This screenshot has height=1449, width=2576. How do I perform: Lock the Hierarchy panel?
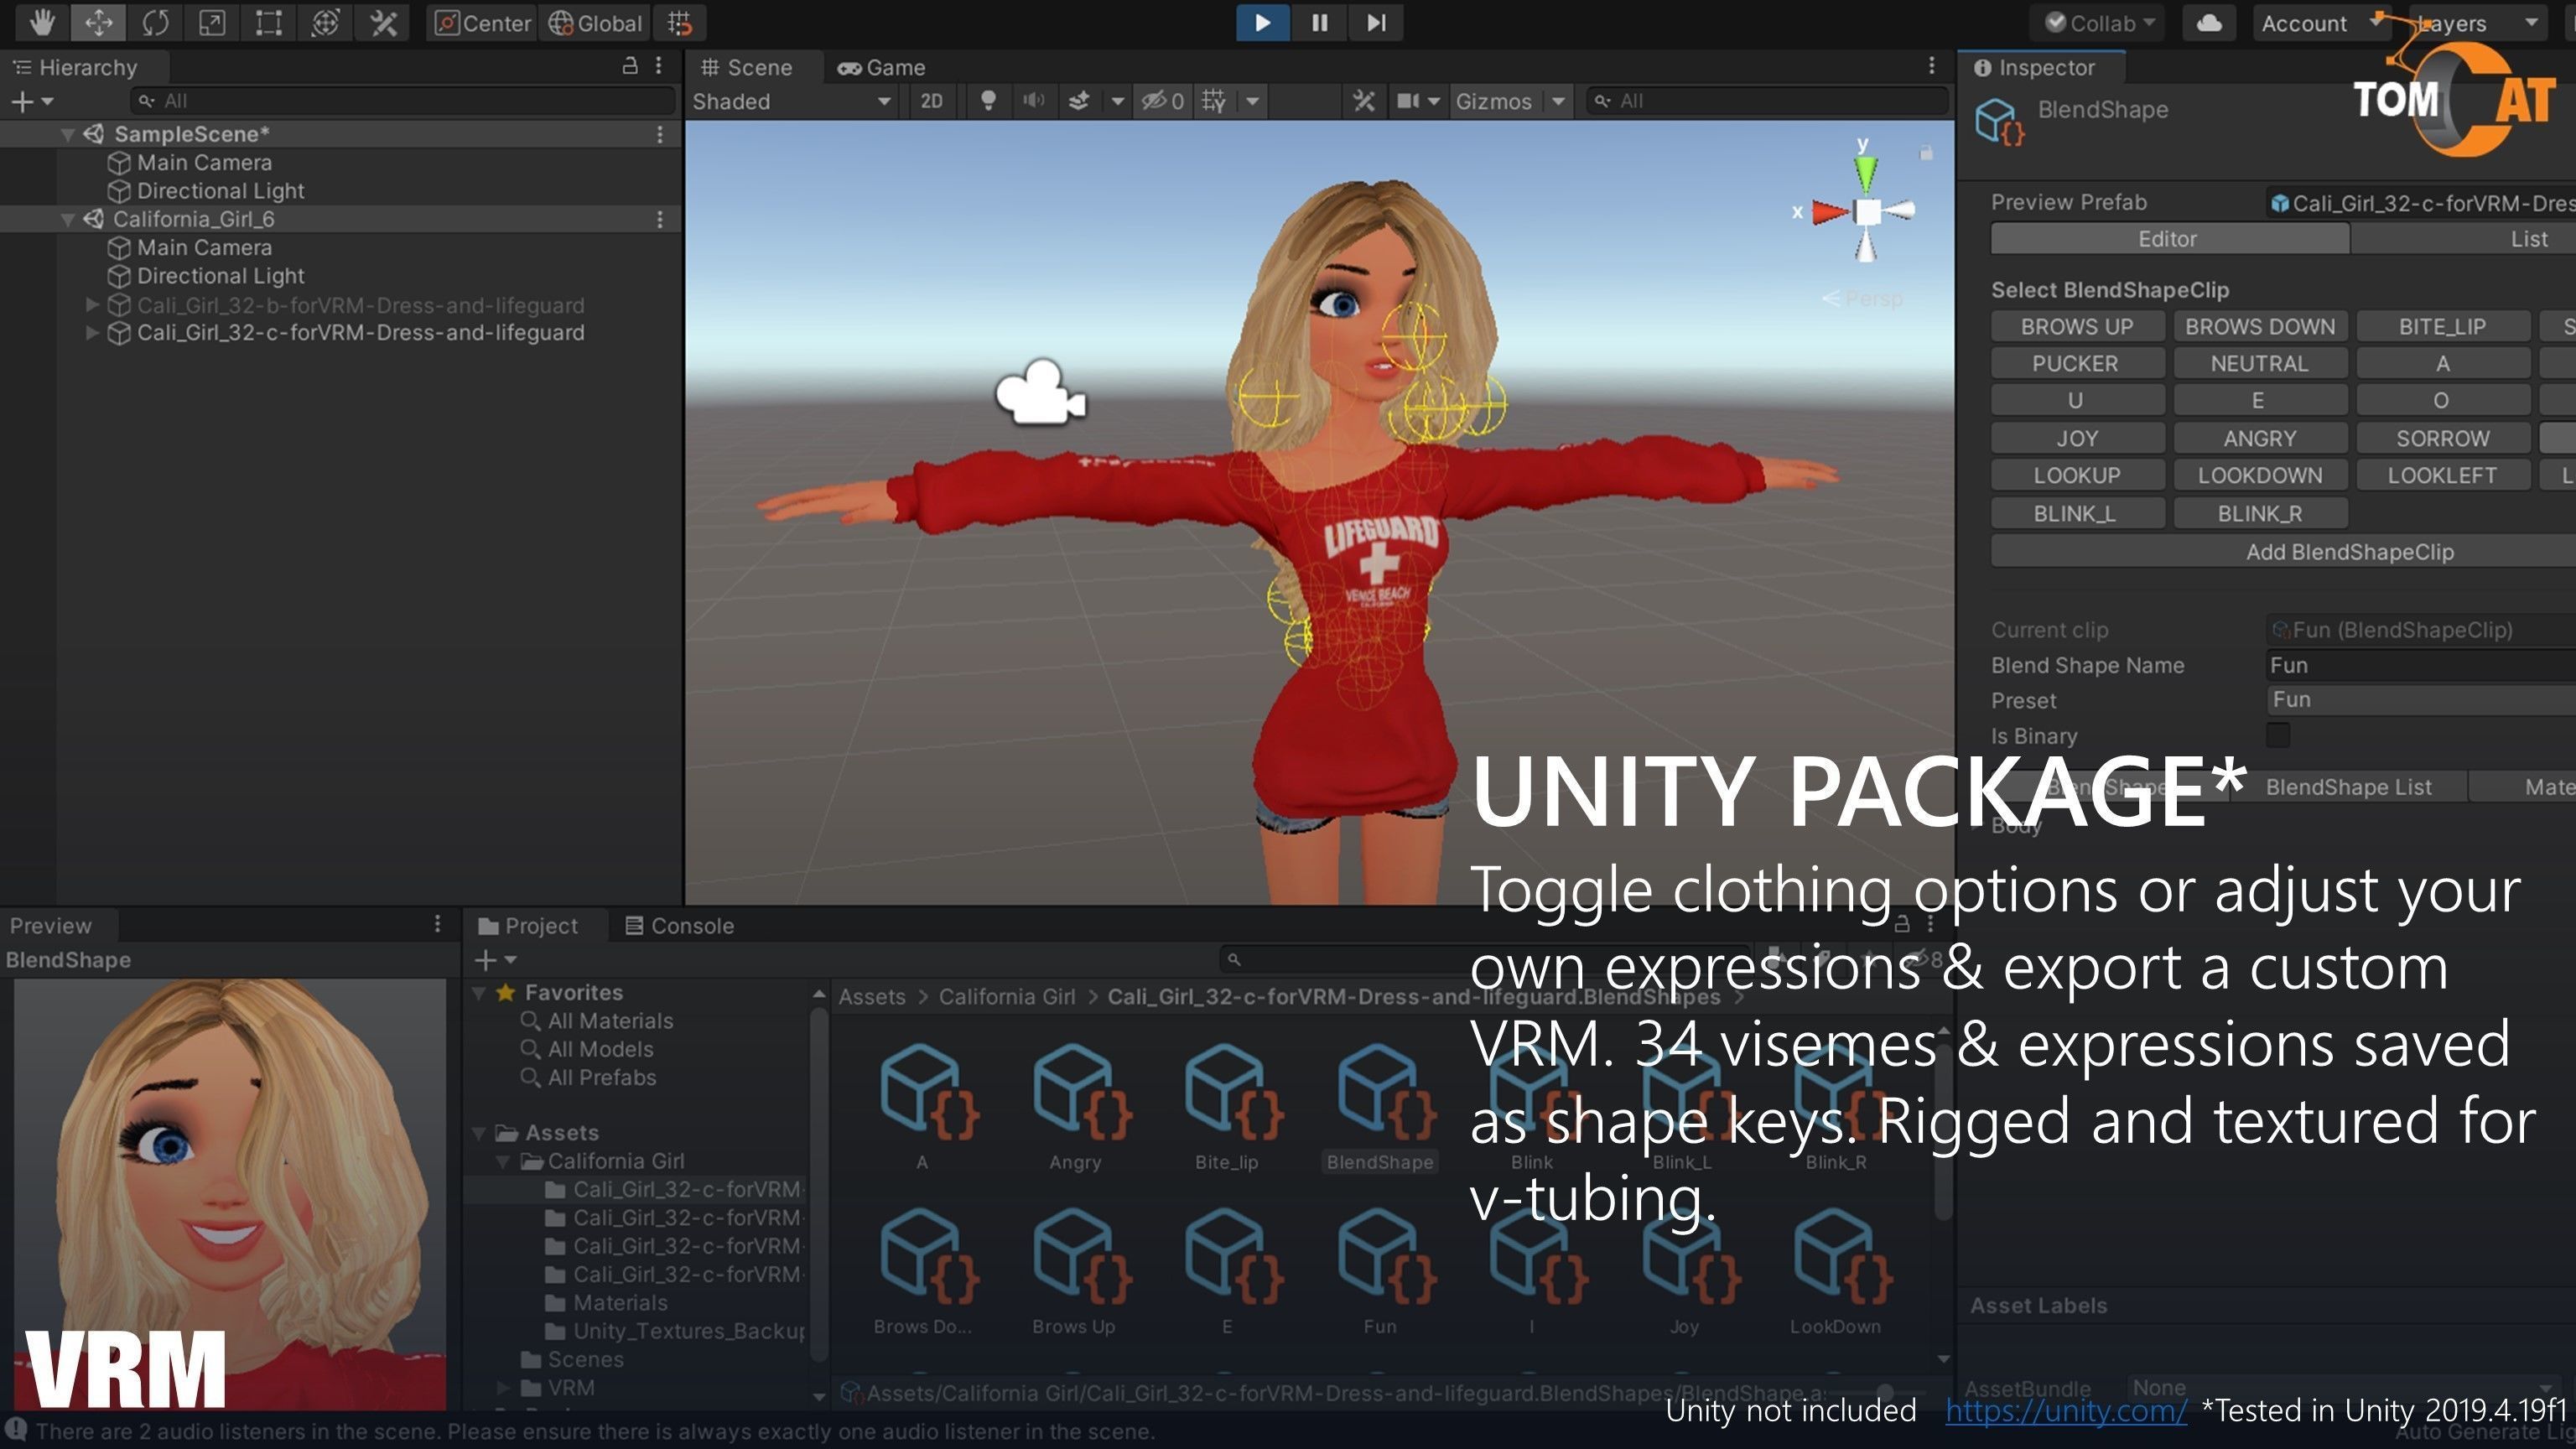pyautogui.click(x=630, y=66)
